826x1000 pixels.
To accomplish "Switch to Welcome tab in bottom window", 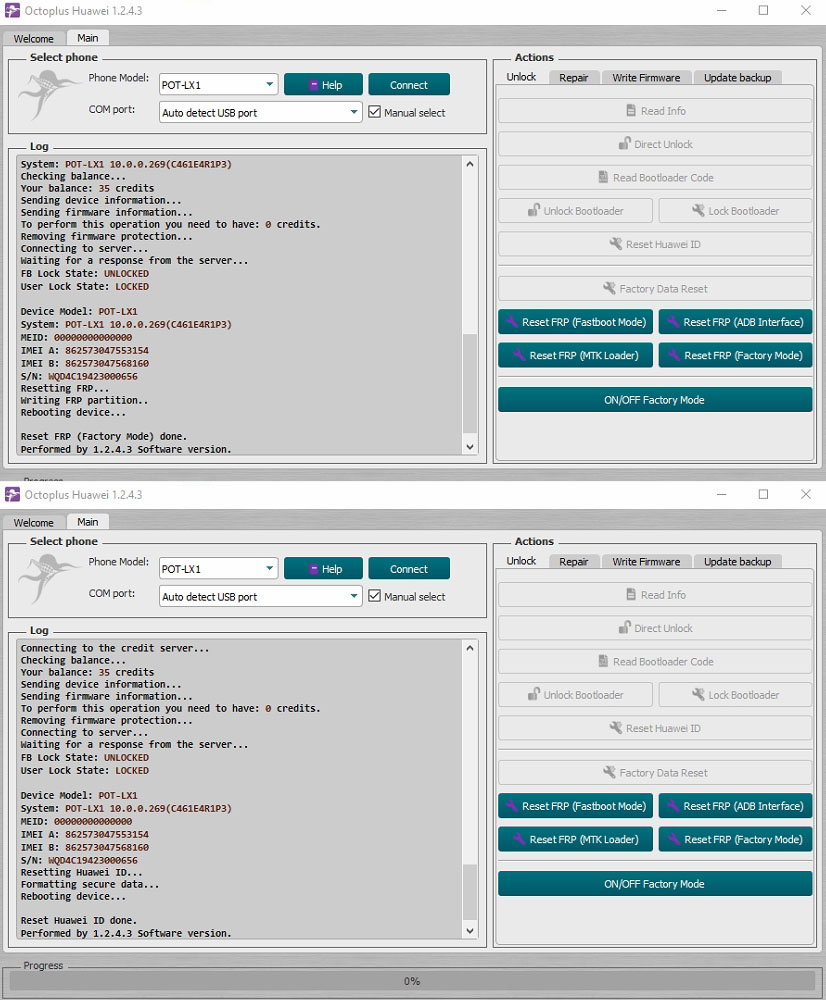I will [x=34, y=523].
